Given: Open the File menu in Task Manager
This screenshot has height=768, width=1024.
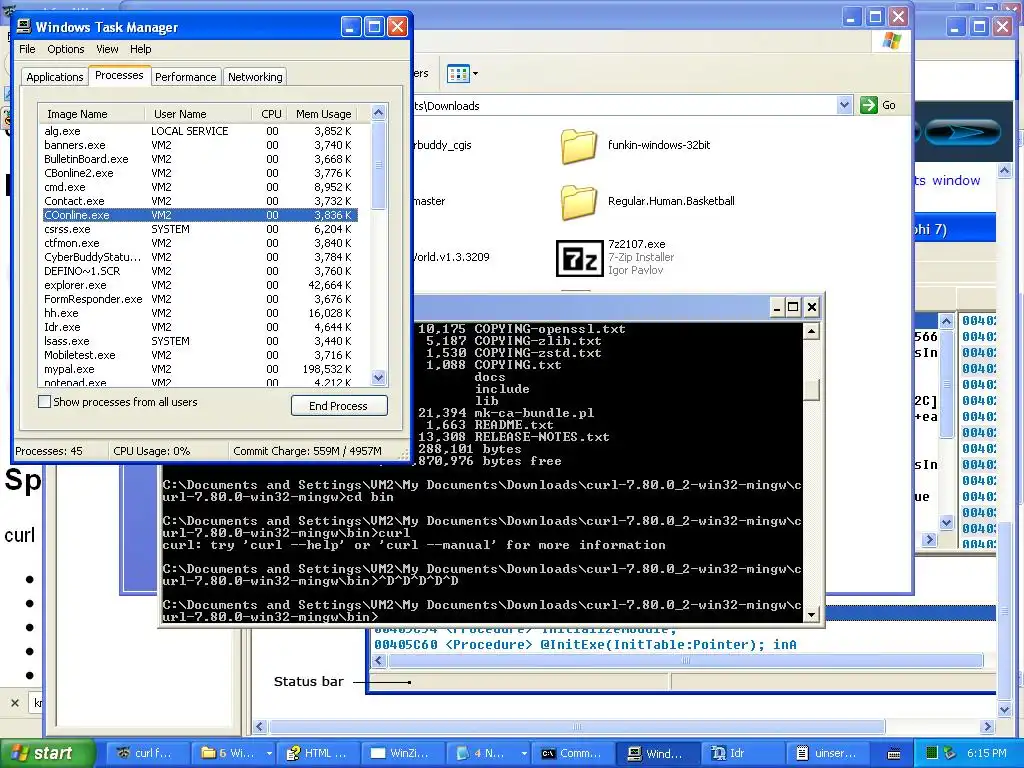Looking at the screenshot, I should (27, 49).
